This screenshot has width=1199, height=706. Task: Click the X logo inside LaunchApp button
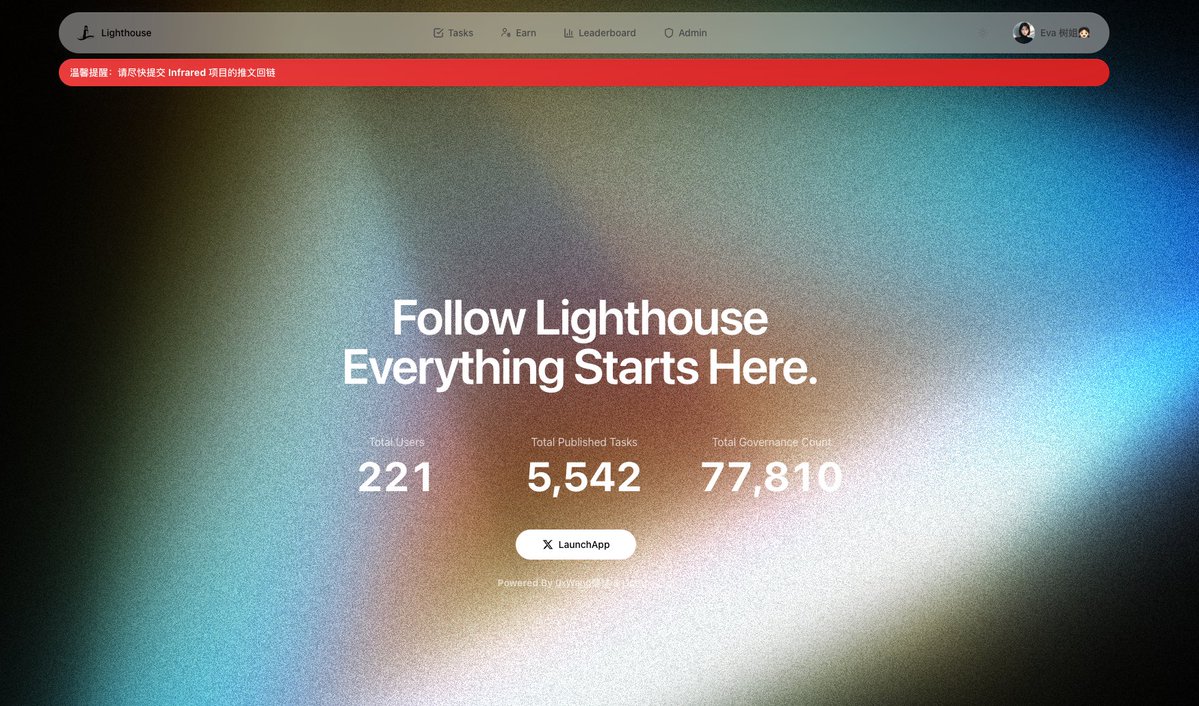click(x=548, y=545)
